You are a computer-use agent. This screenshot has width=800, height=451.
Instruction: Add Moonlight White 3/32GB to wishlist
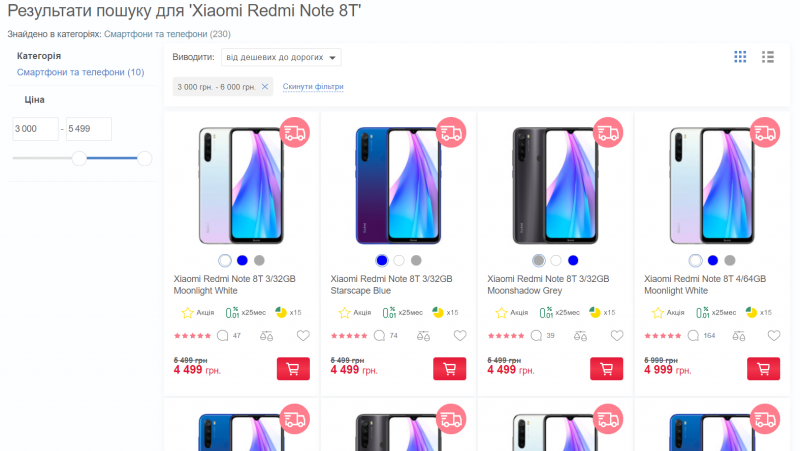point(303,335)
